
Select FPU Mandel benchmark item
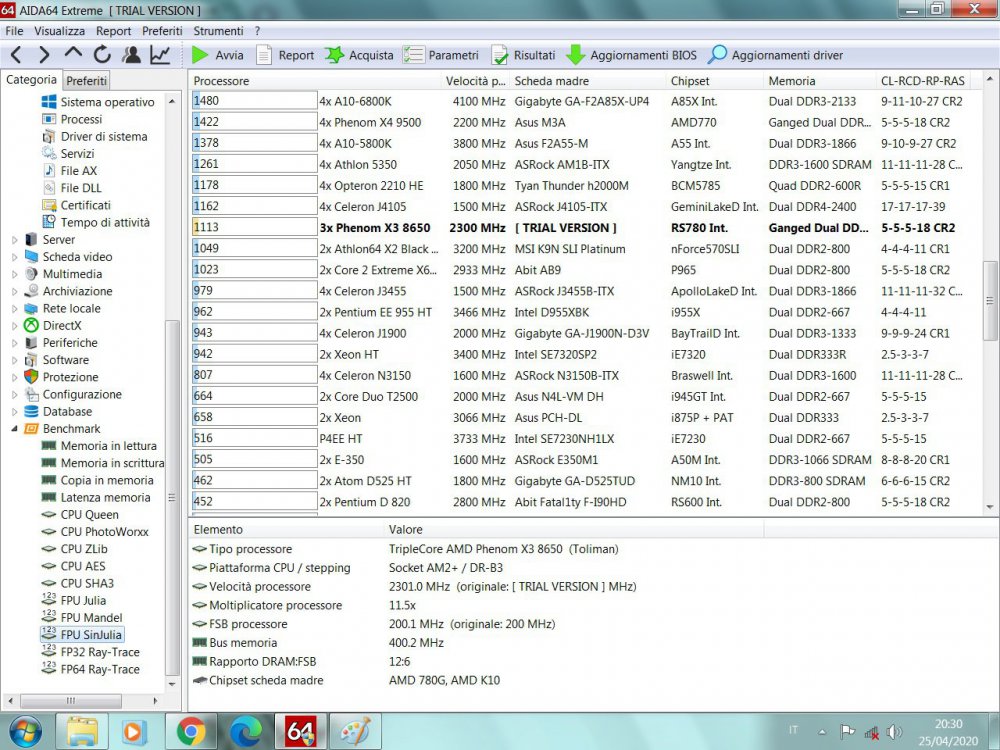[91, 618]
